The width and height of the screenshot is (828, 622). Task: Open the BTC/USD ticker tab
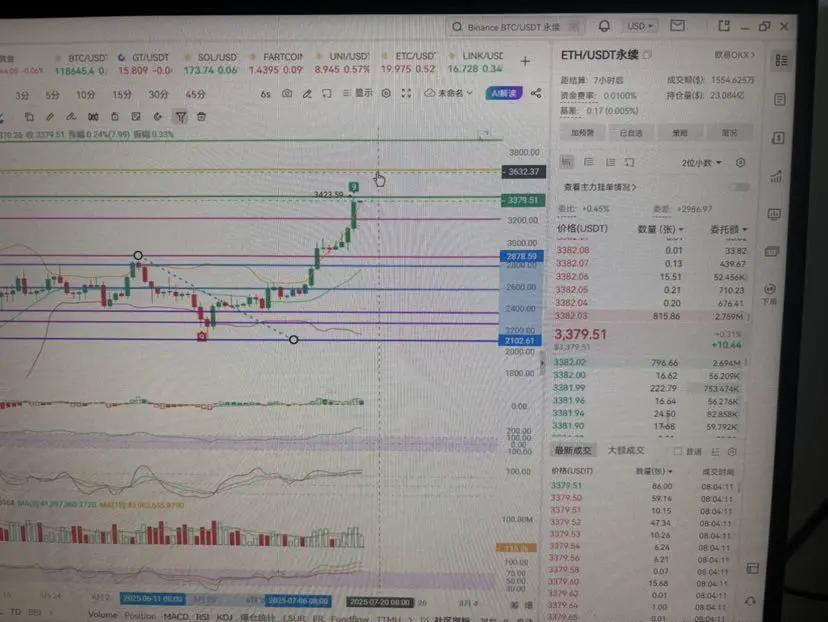[80, 64]
